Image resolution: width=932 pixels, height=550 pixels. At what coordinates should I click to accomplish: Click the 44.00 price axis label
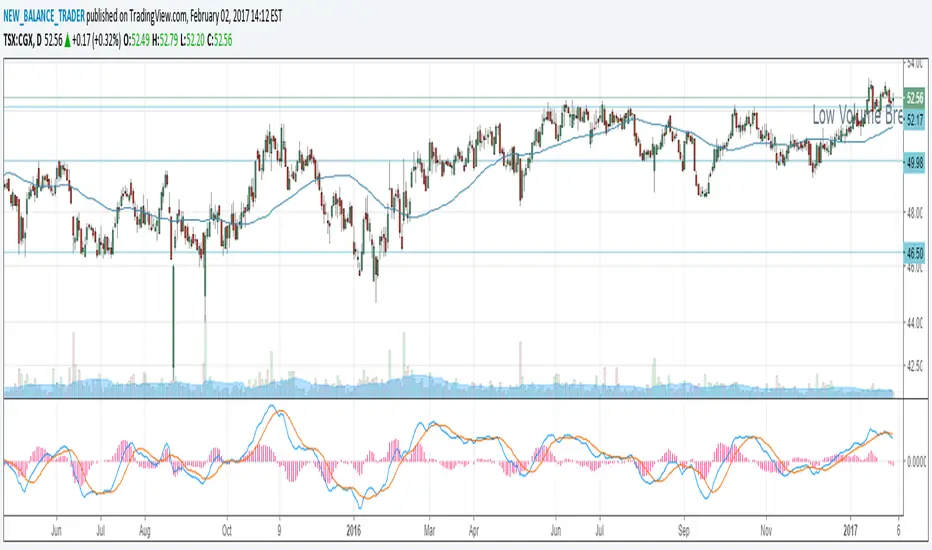coord(915,323)
